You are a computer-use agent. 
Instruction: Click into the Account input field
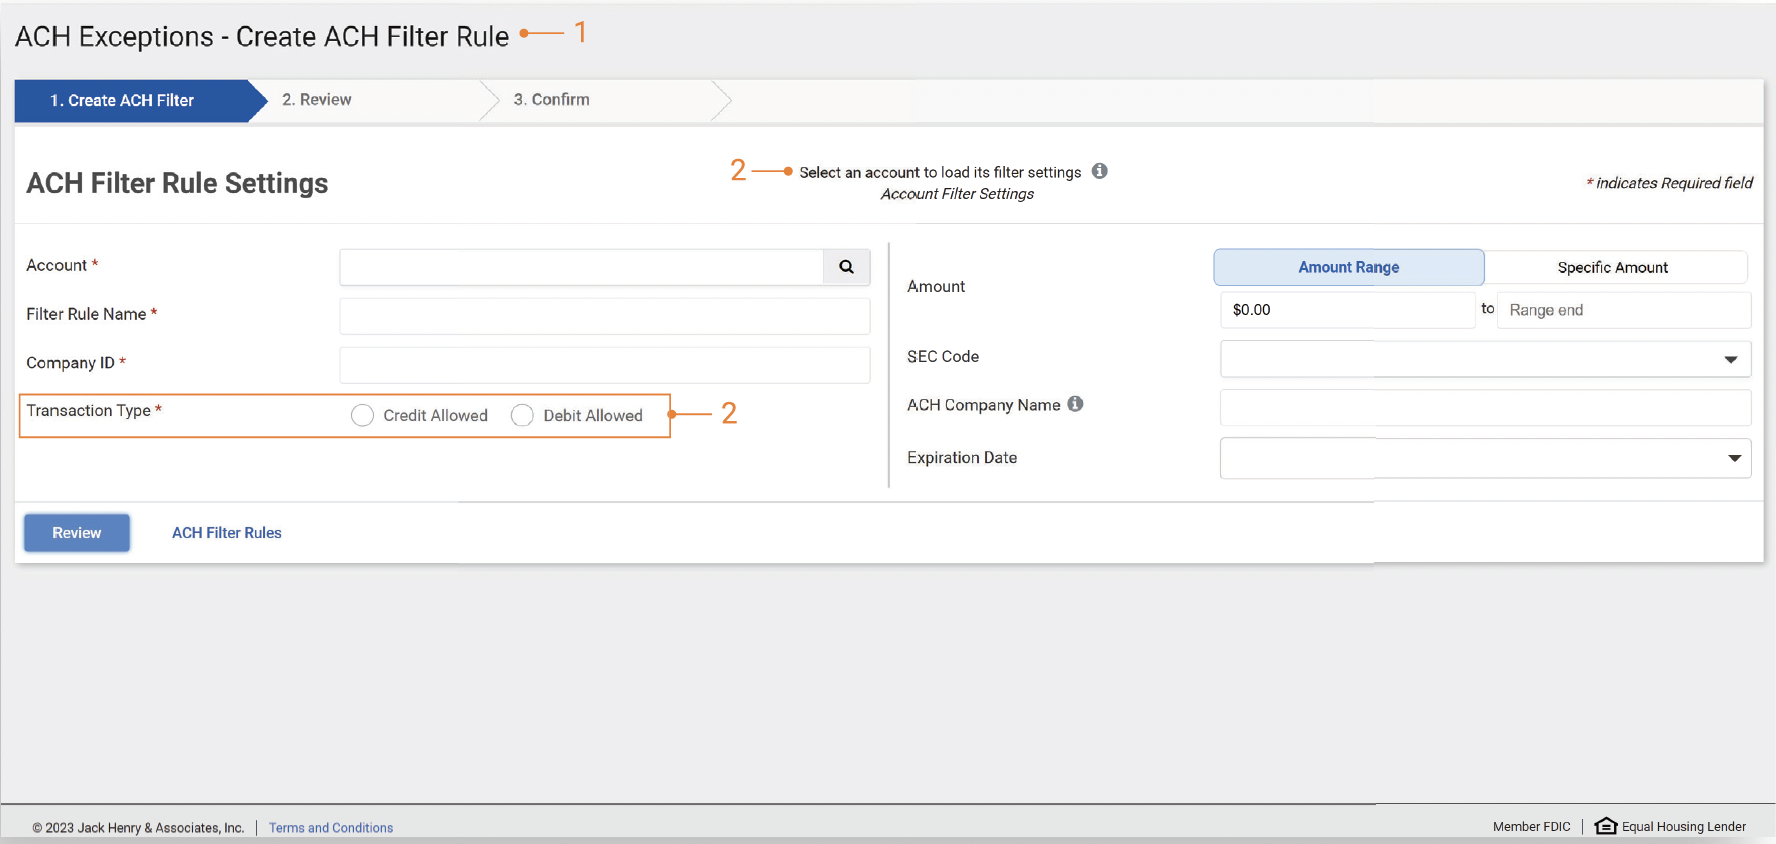click(x=581, y=267)
